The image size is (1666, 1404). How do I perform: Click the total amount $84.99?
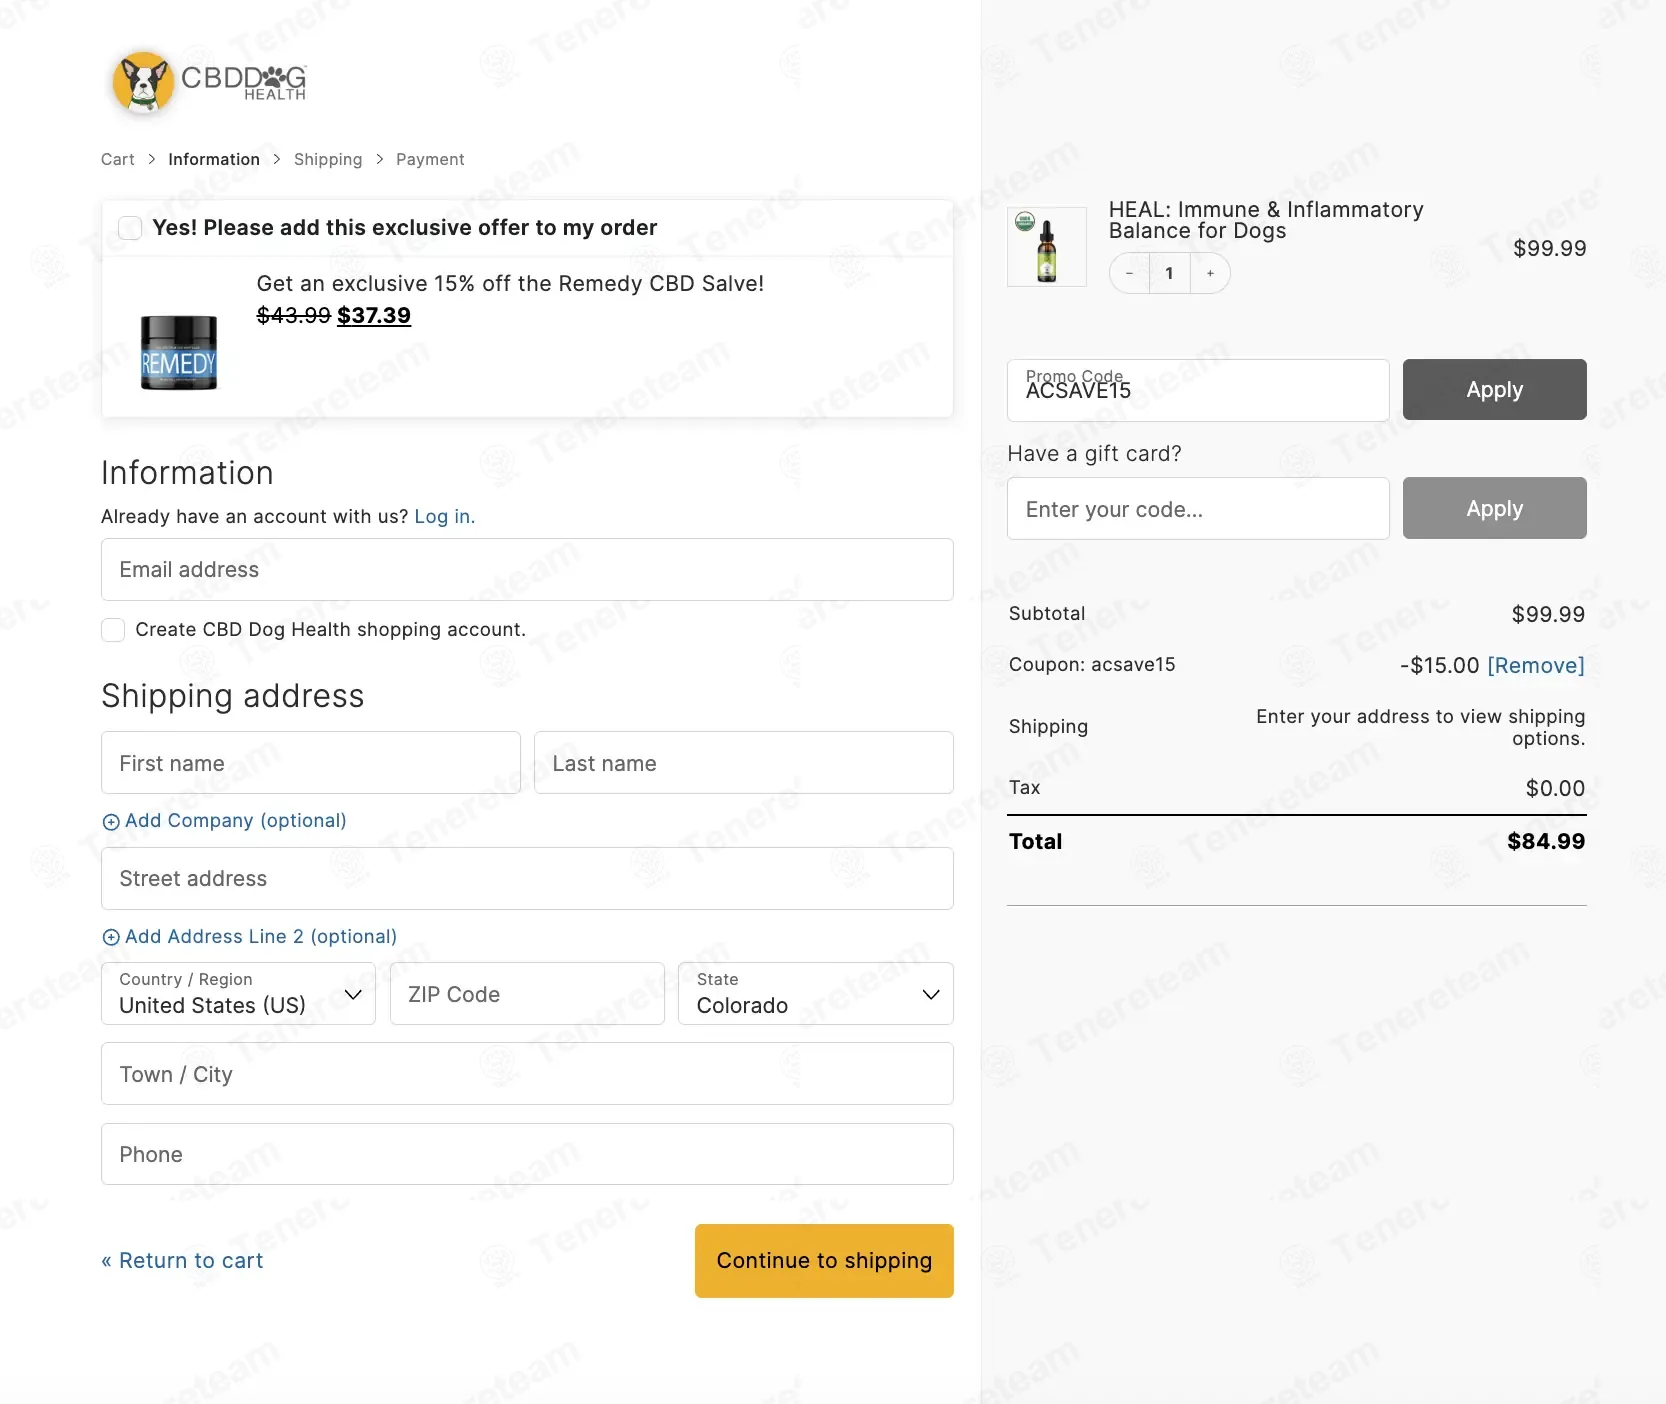pos(1546,842)
